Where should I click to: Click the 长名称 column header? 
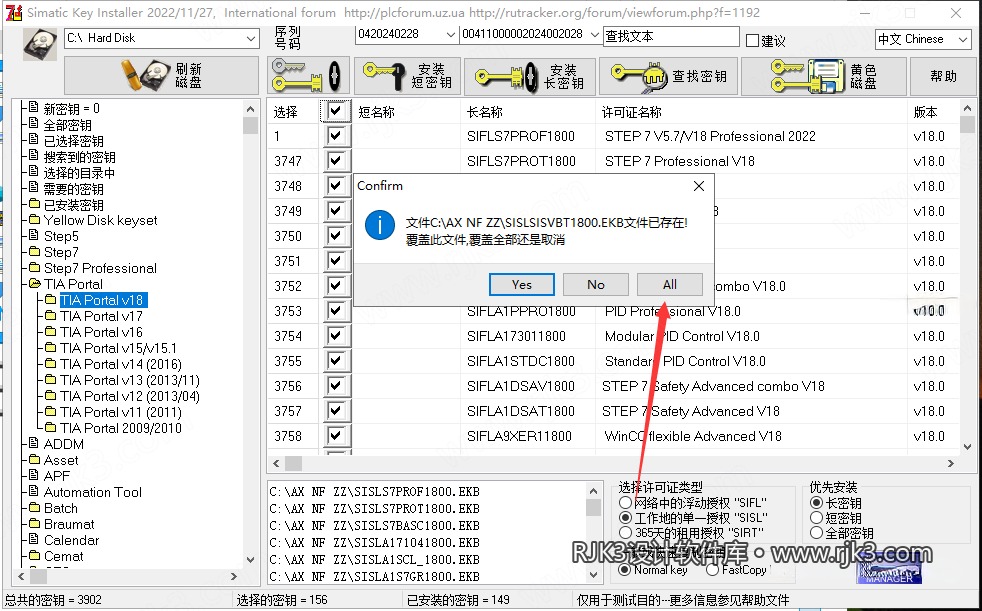pos(485,112)
